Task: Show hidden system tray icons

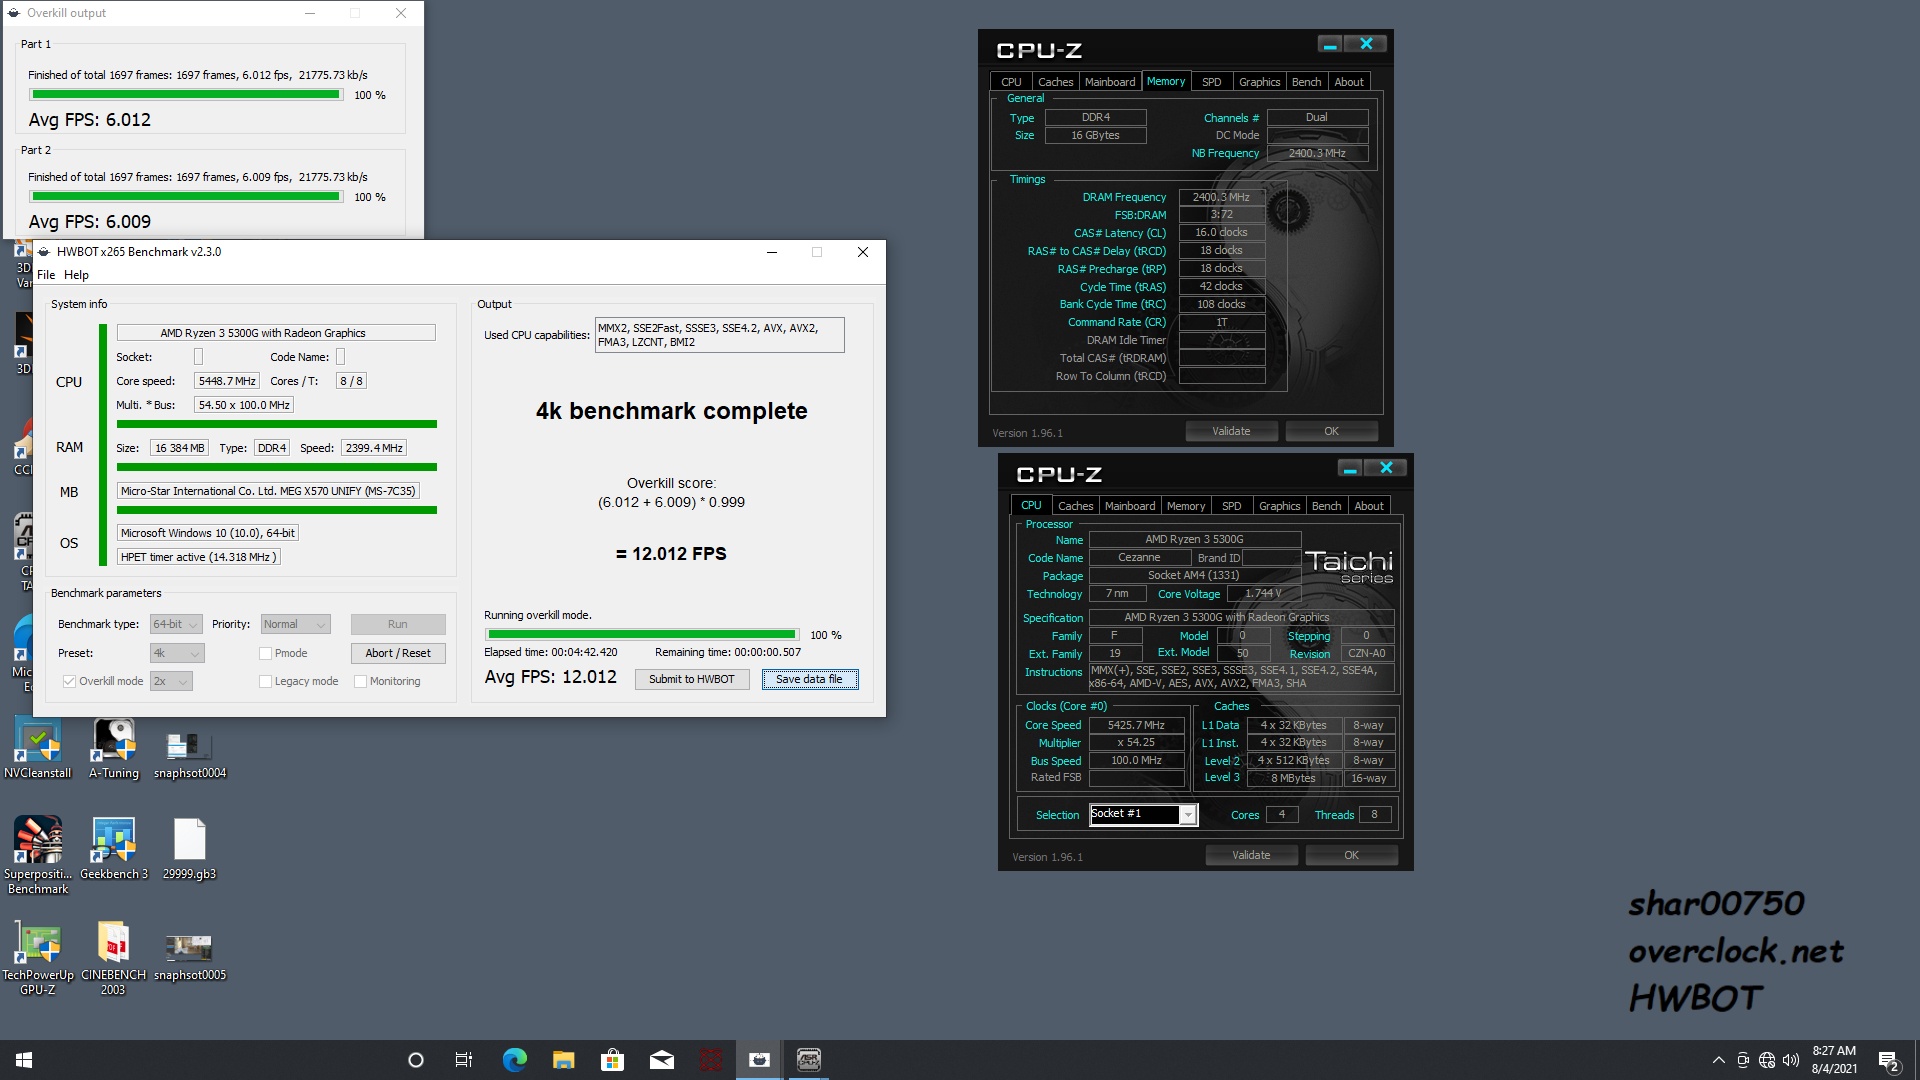Action: [1718, 1060]
